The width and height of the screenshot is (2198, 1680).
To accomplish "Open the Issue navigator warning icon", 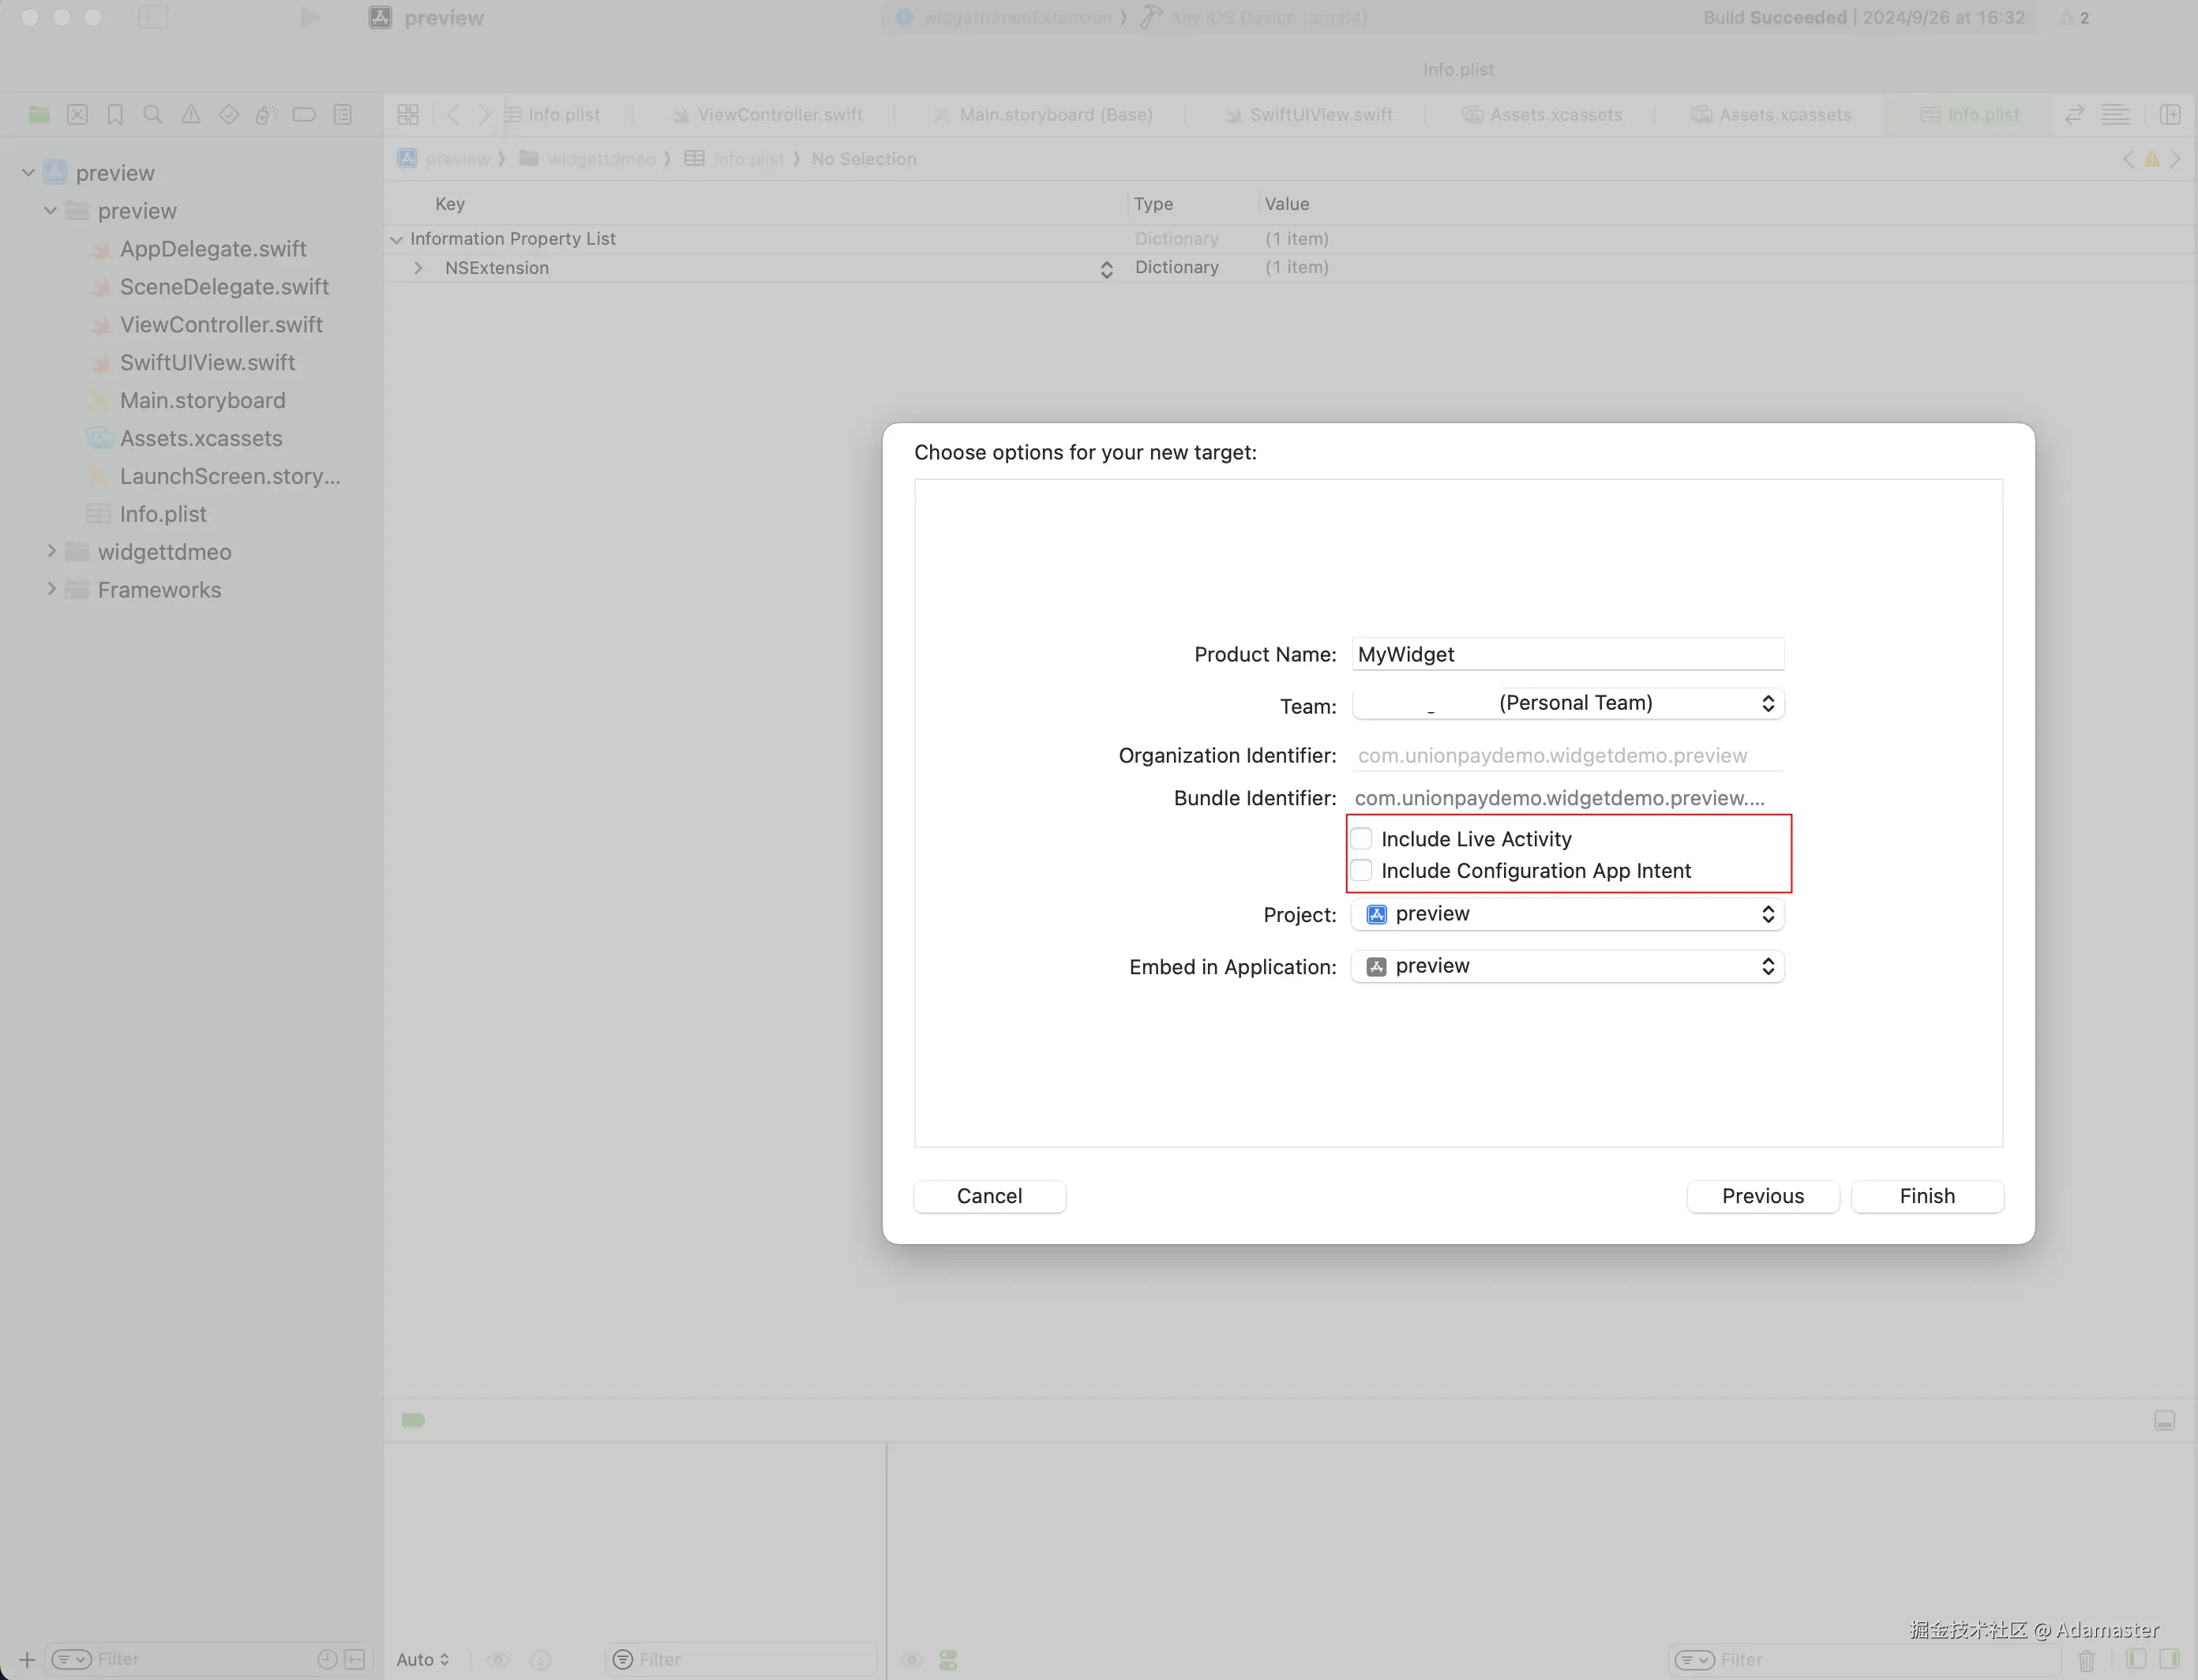I will pos(190,115).
